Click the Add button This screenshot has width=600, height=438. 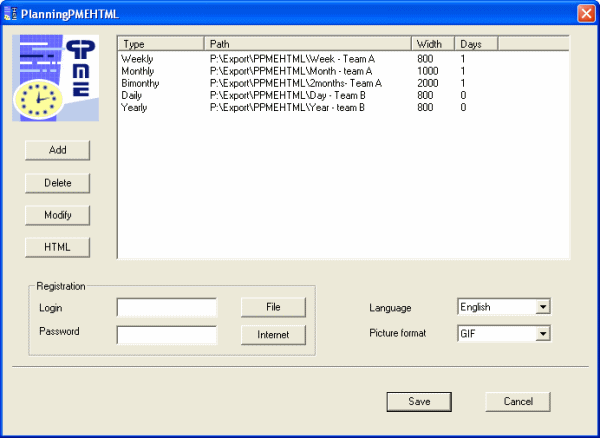pos(57,150)
